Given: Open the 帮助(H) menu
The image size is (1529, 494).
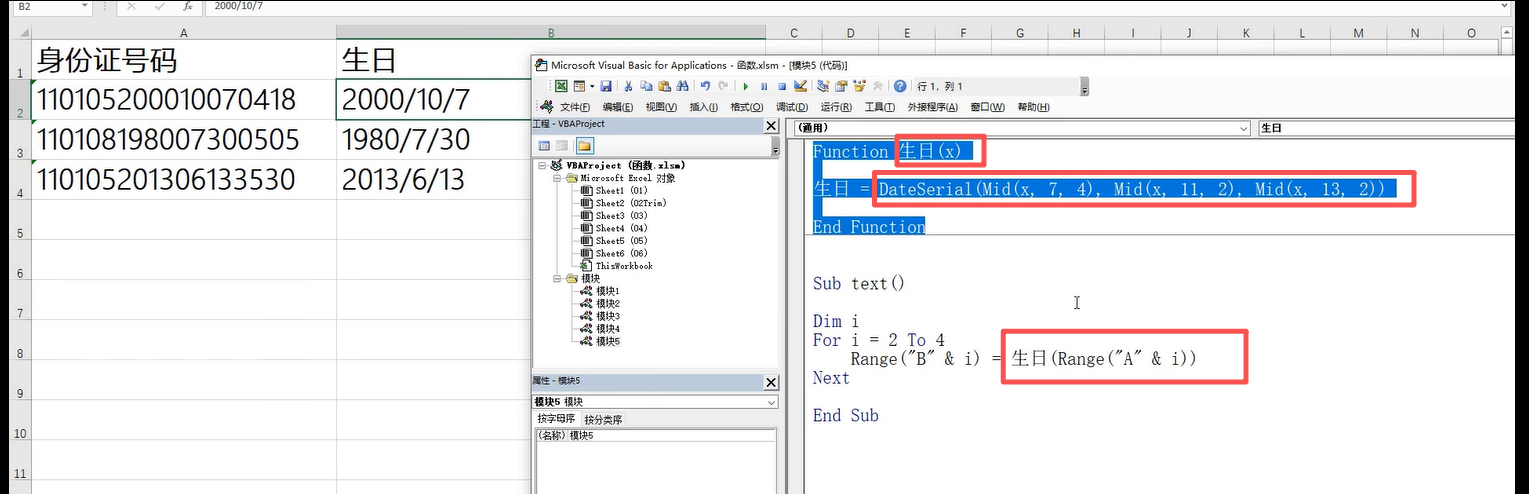Looking at the screenshot, I should pyautogui.click(x=1033, y=107).
